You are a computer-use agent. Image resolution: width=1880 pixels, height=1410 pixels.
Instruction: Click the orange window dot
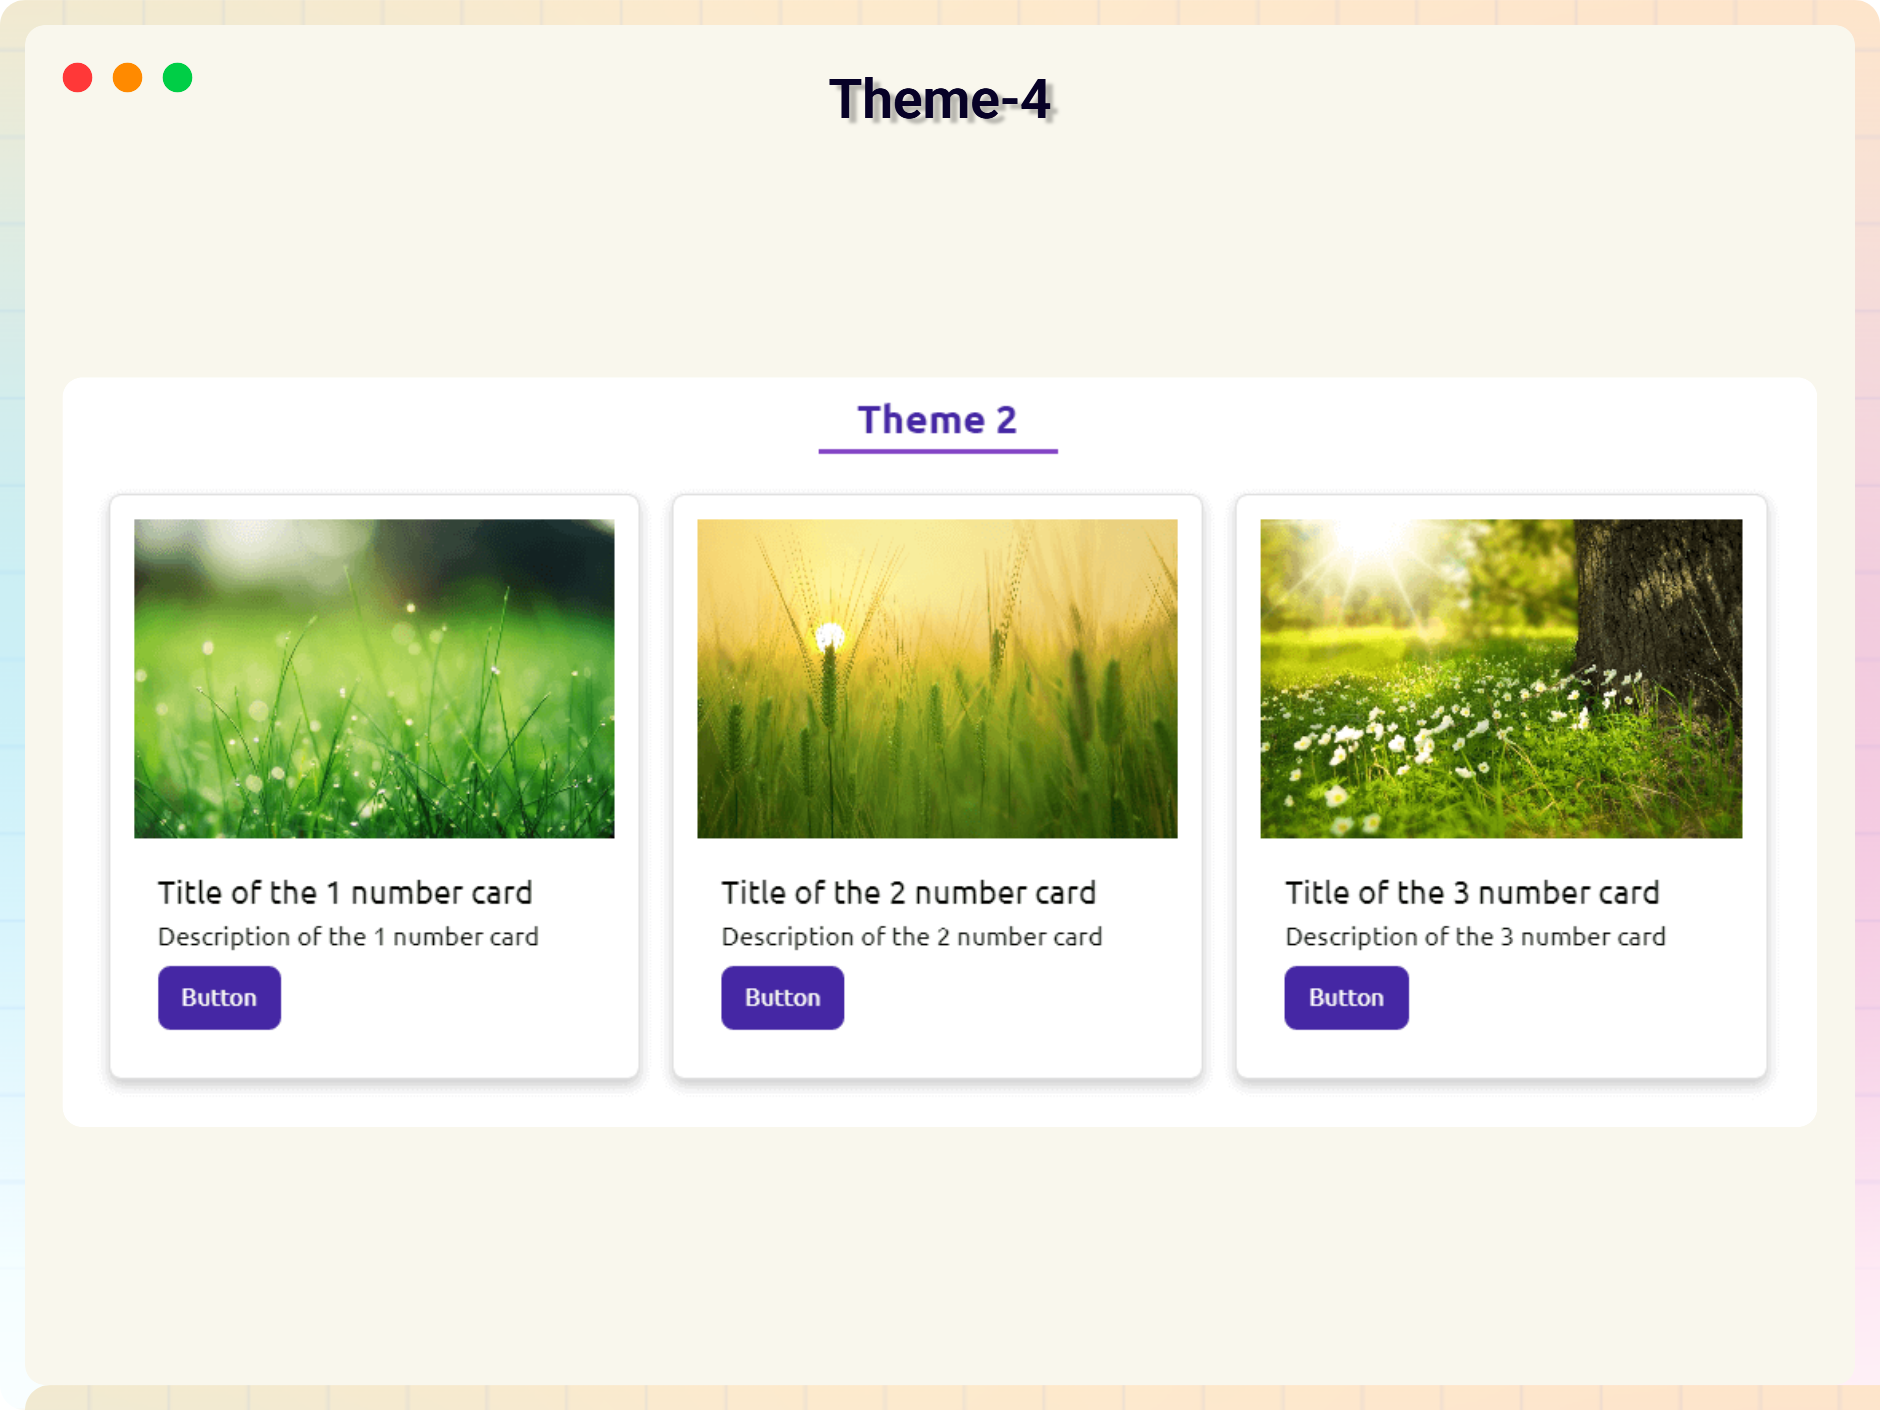128,78
